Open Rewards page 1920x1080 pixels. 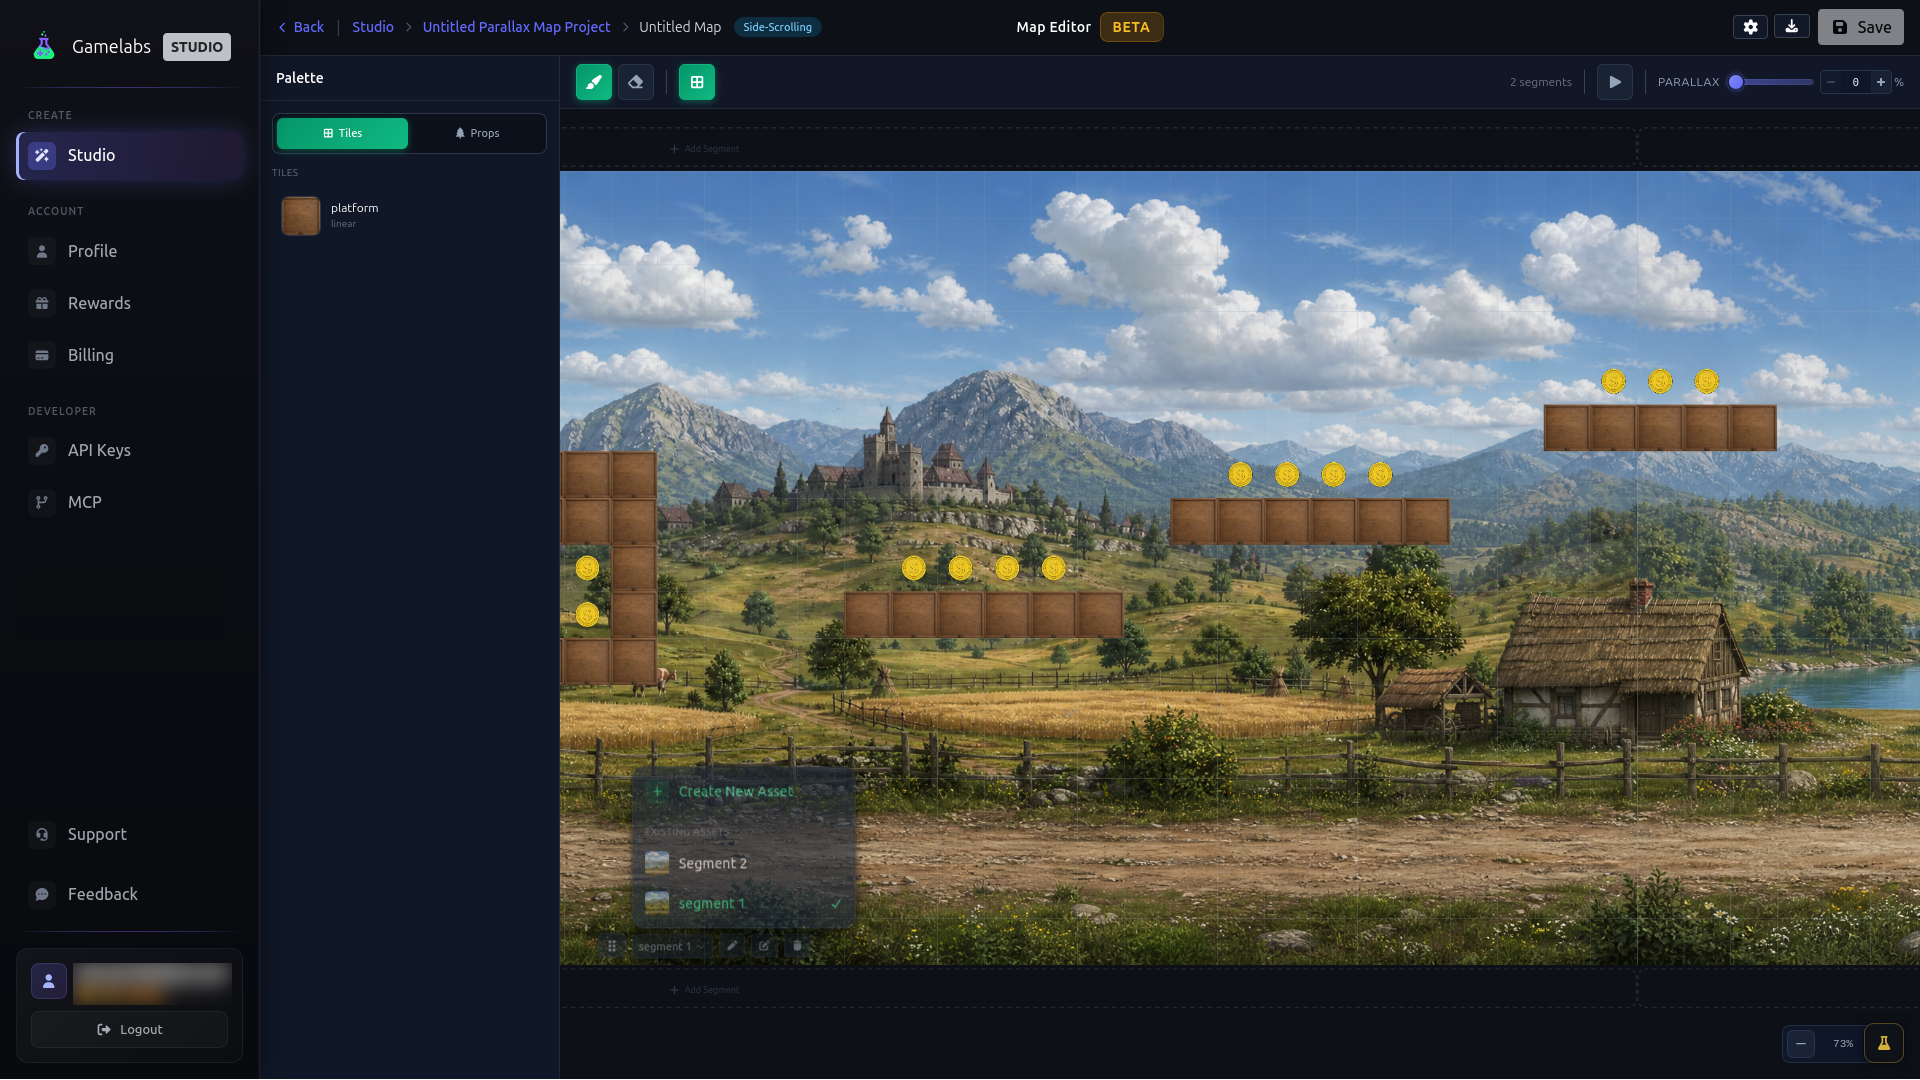coord(130,303)
